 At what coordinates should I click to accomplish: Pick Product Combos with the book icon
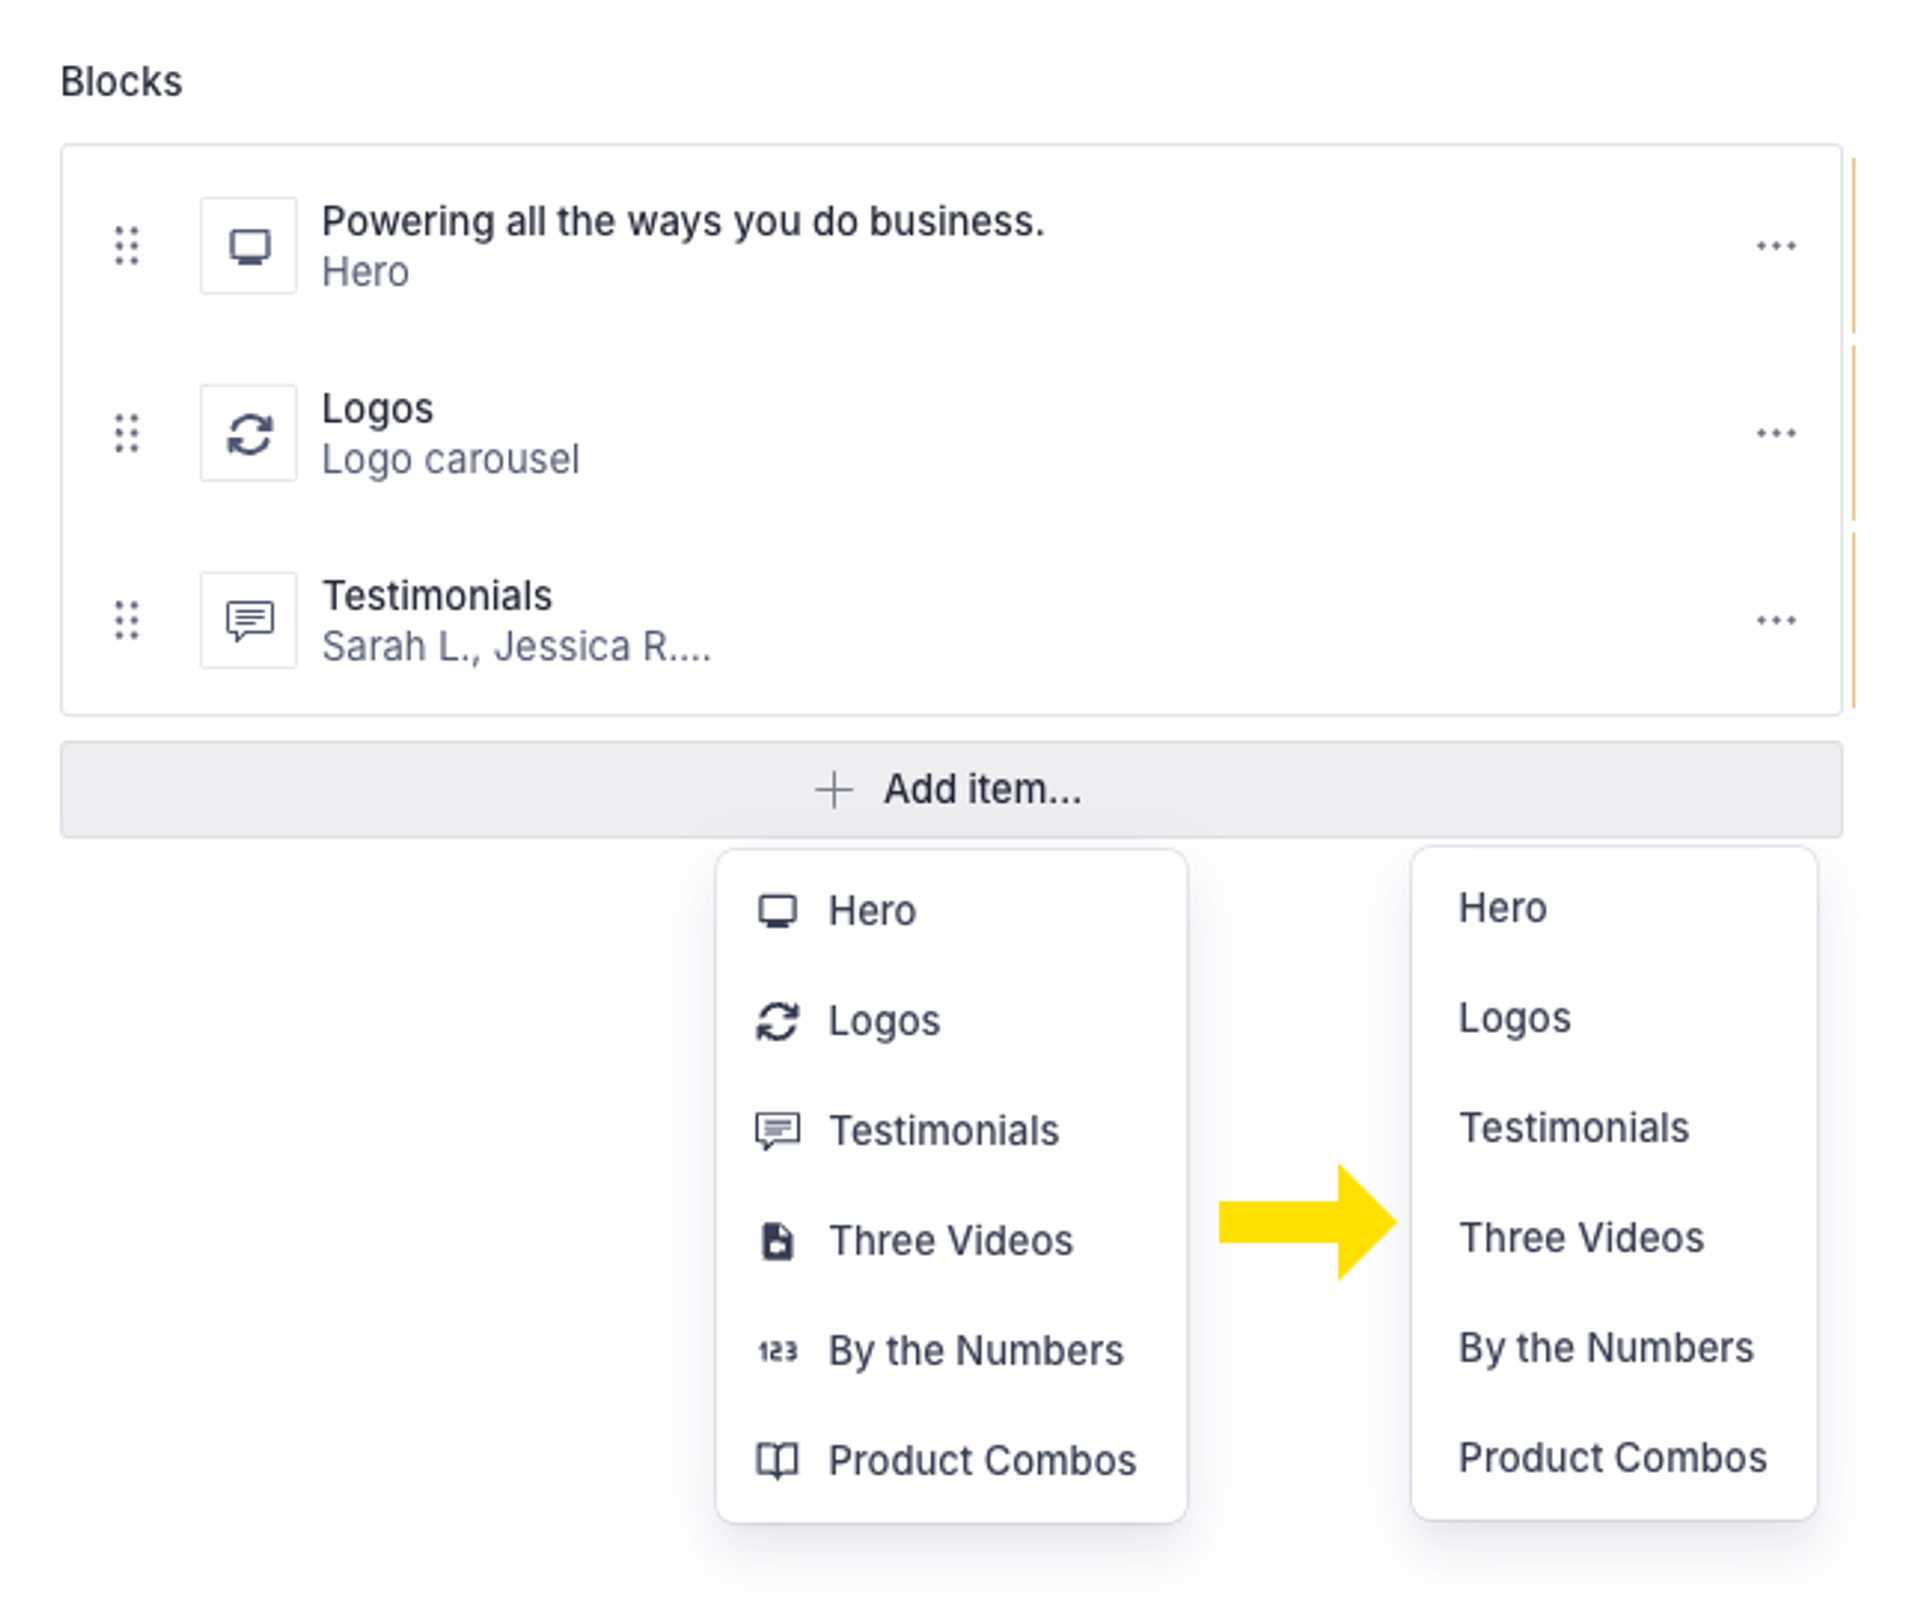point(981,1461)
